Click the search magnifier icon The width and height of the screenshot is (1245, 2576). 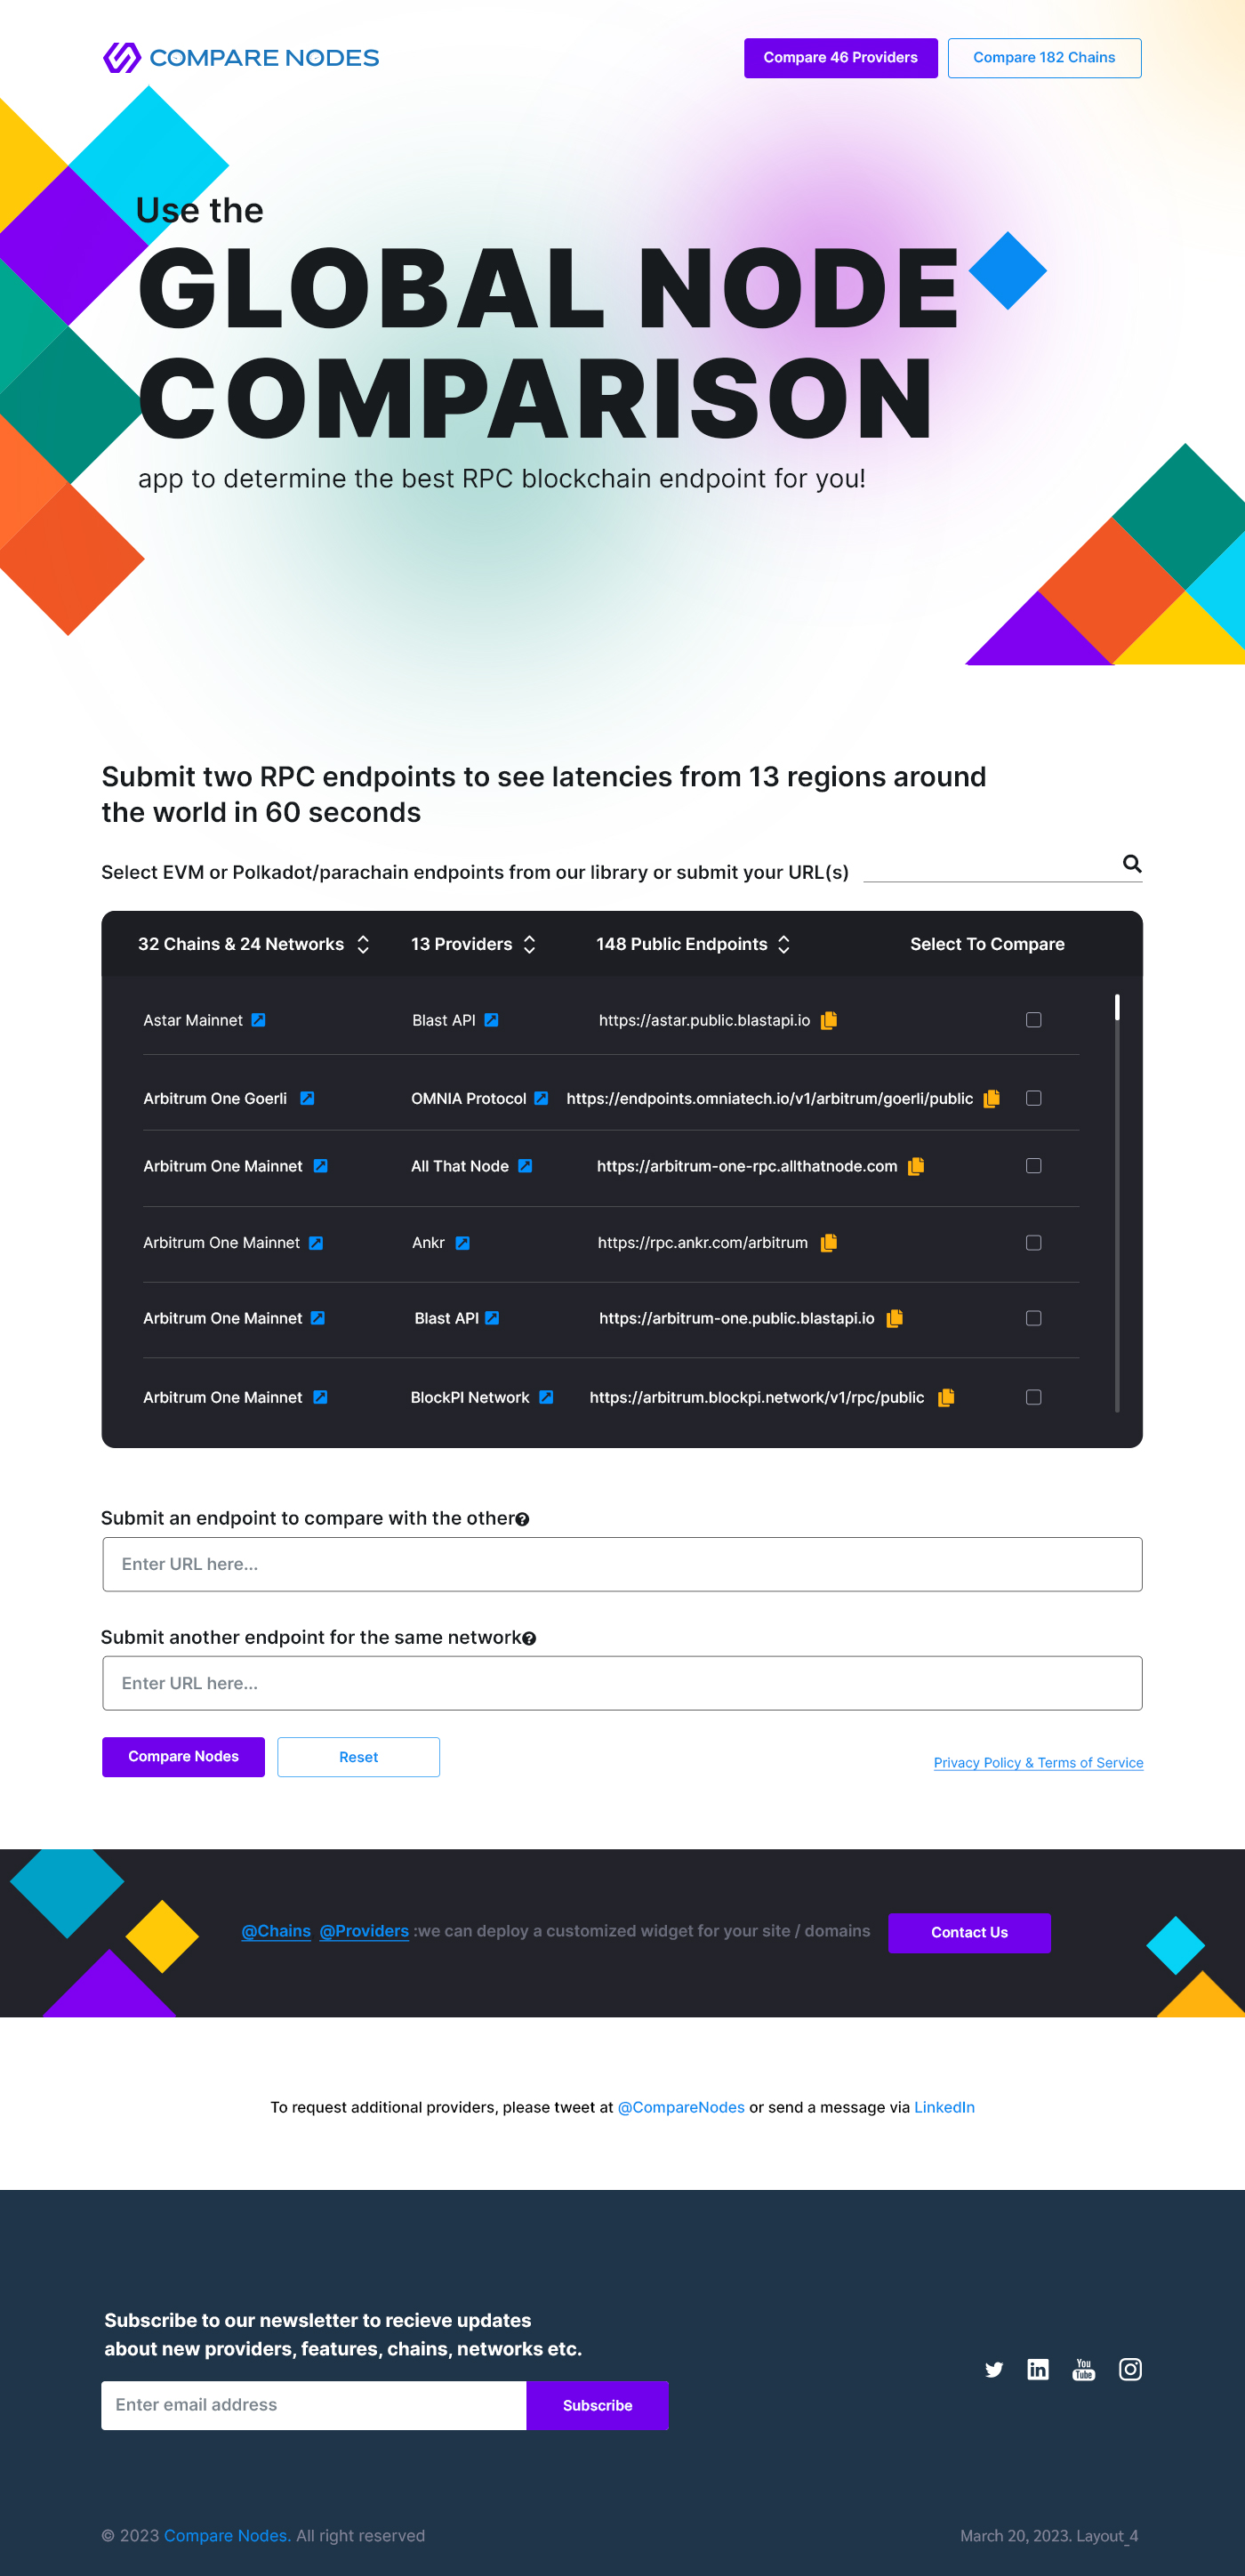[x=1132, y=863]
